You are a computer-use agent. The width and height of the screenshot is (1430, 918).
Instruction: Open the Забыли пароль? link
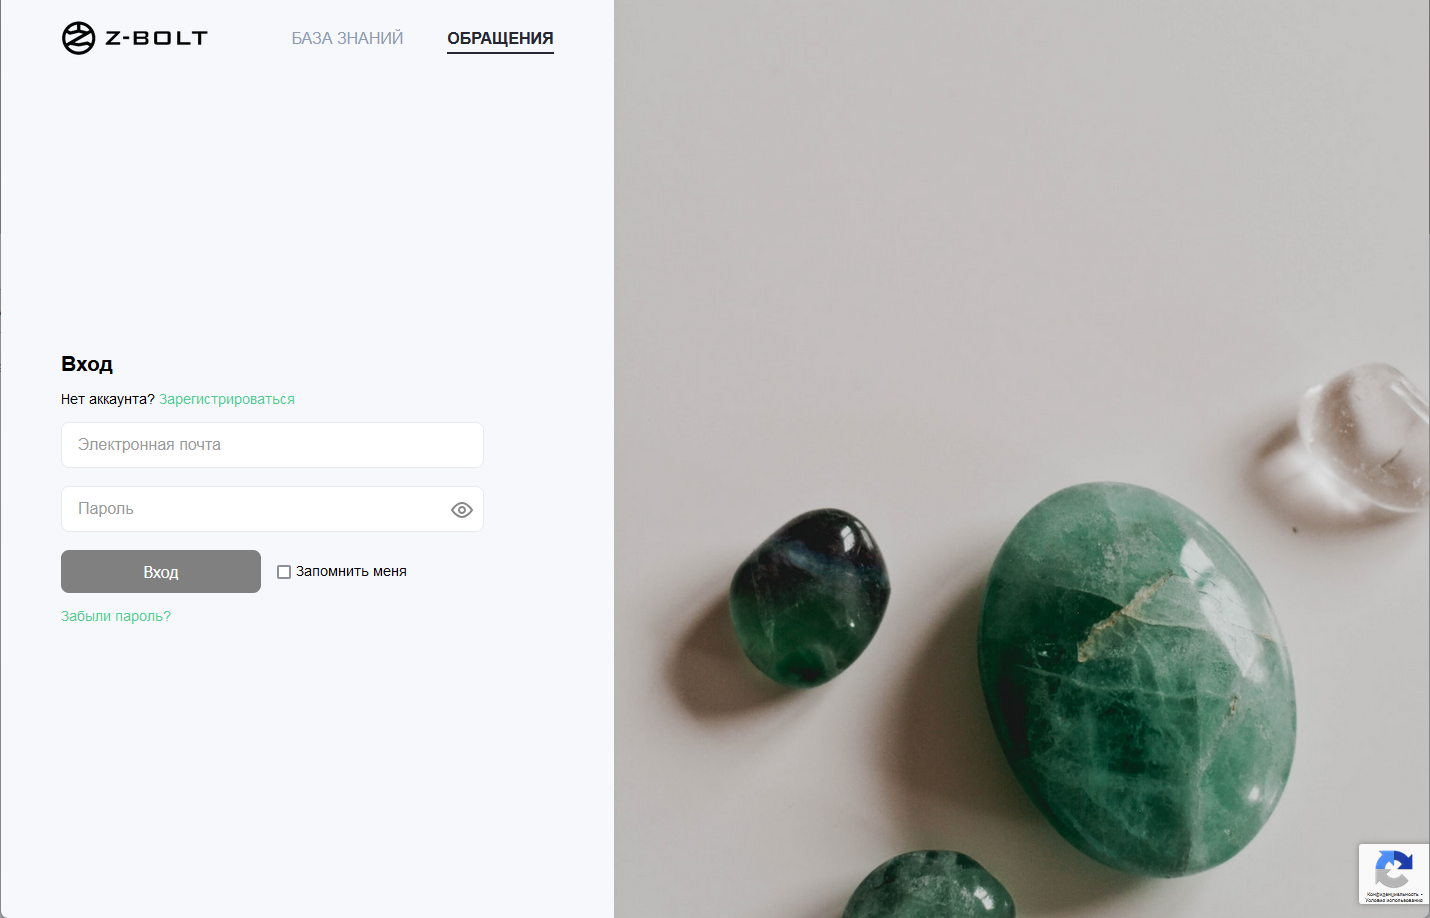tap(116, 616)
